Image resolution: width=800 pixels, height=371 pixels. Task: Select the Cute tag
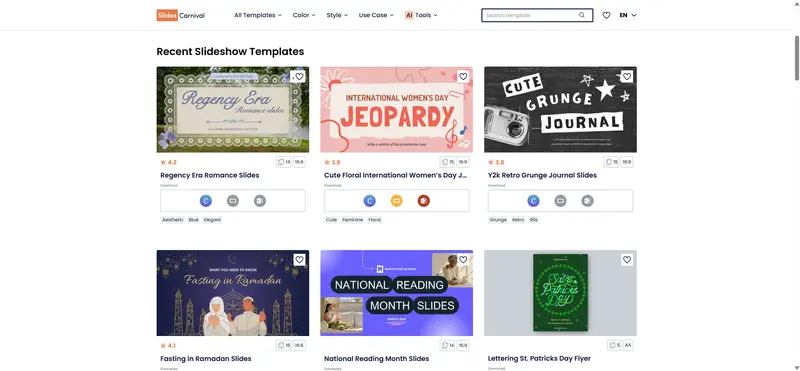[x=332, y=220]
